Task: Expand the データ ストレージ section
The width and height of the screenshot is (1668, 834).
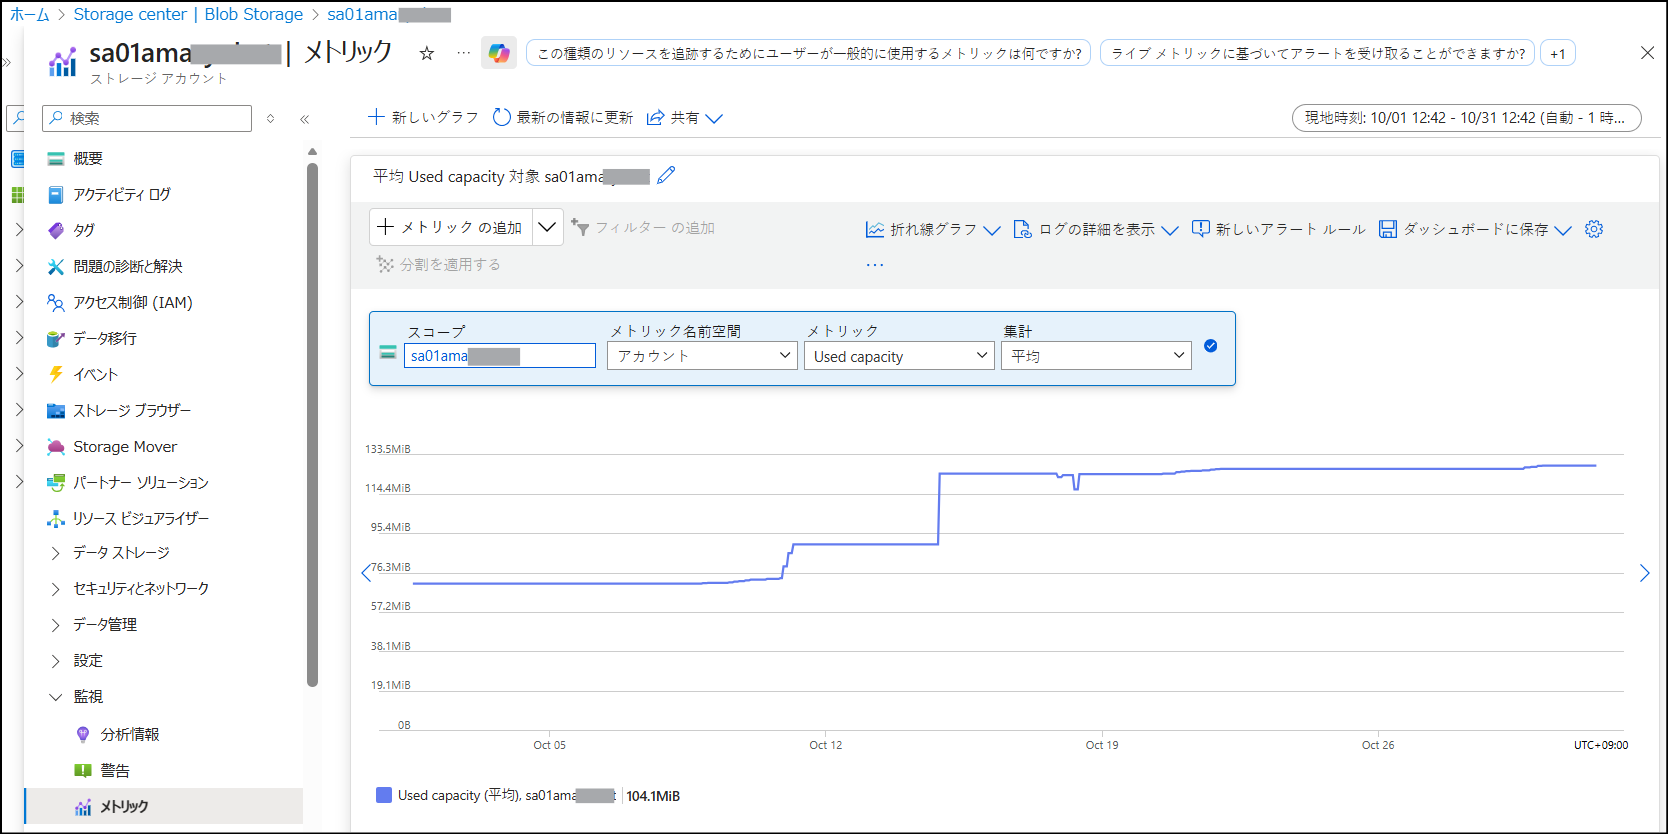Action: (x=56, y=553)
